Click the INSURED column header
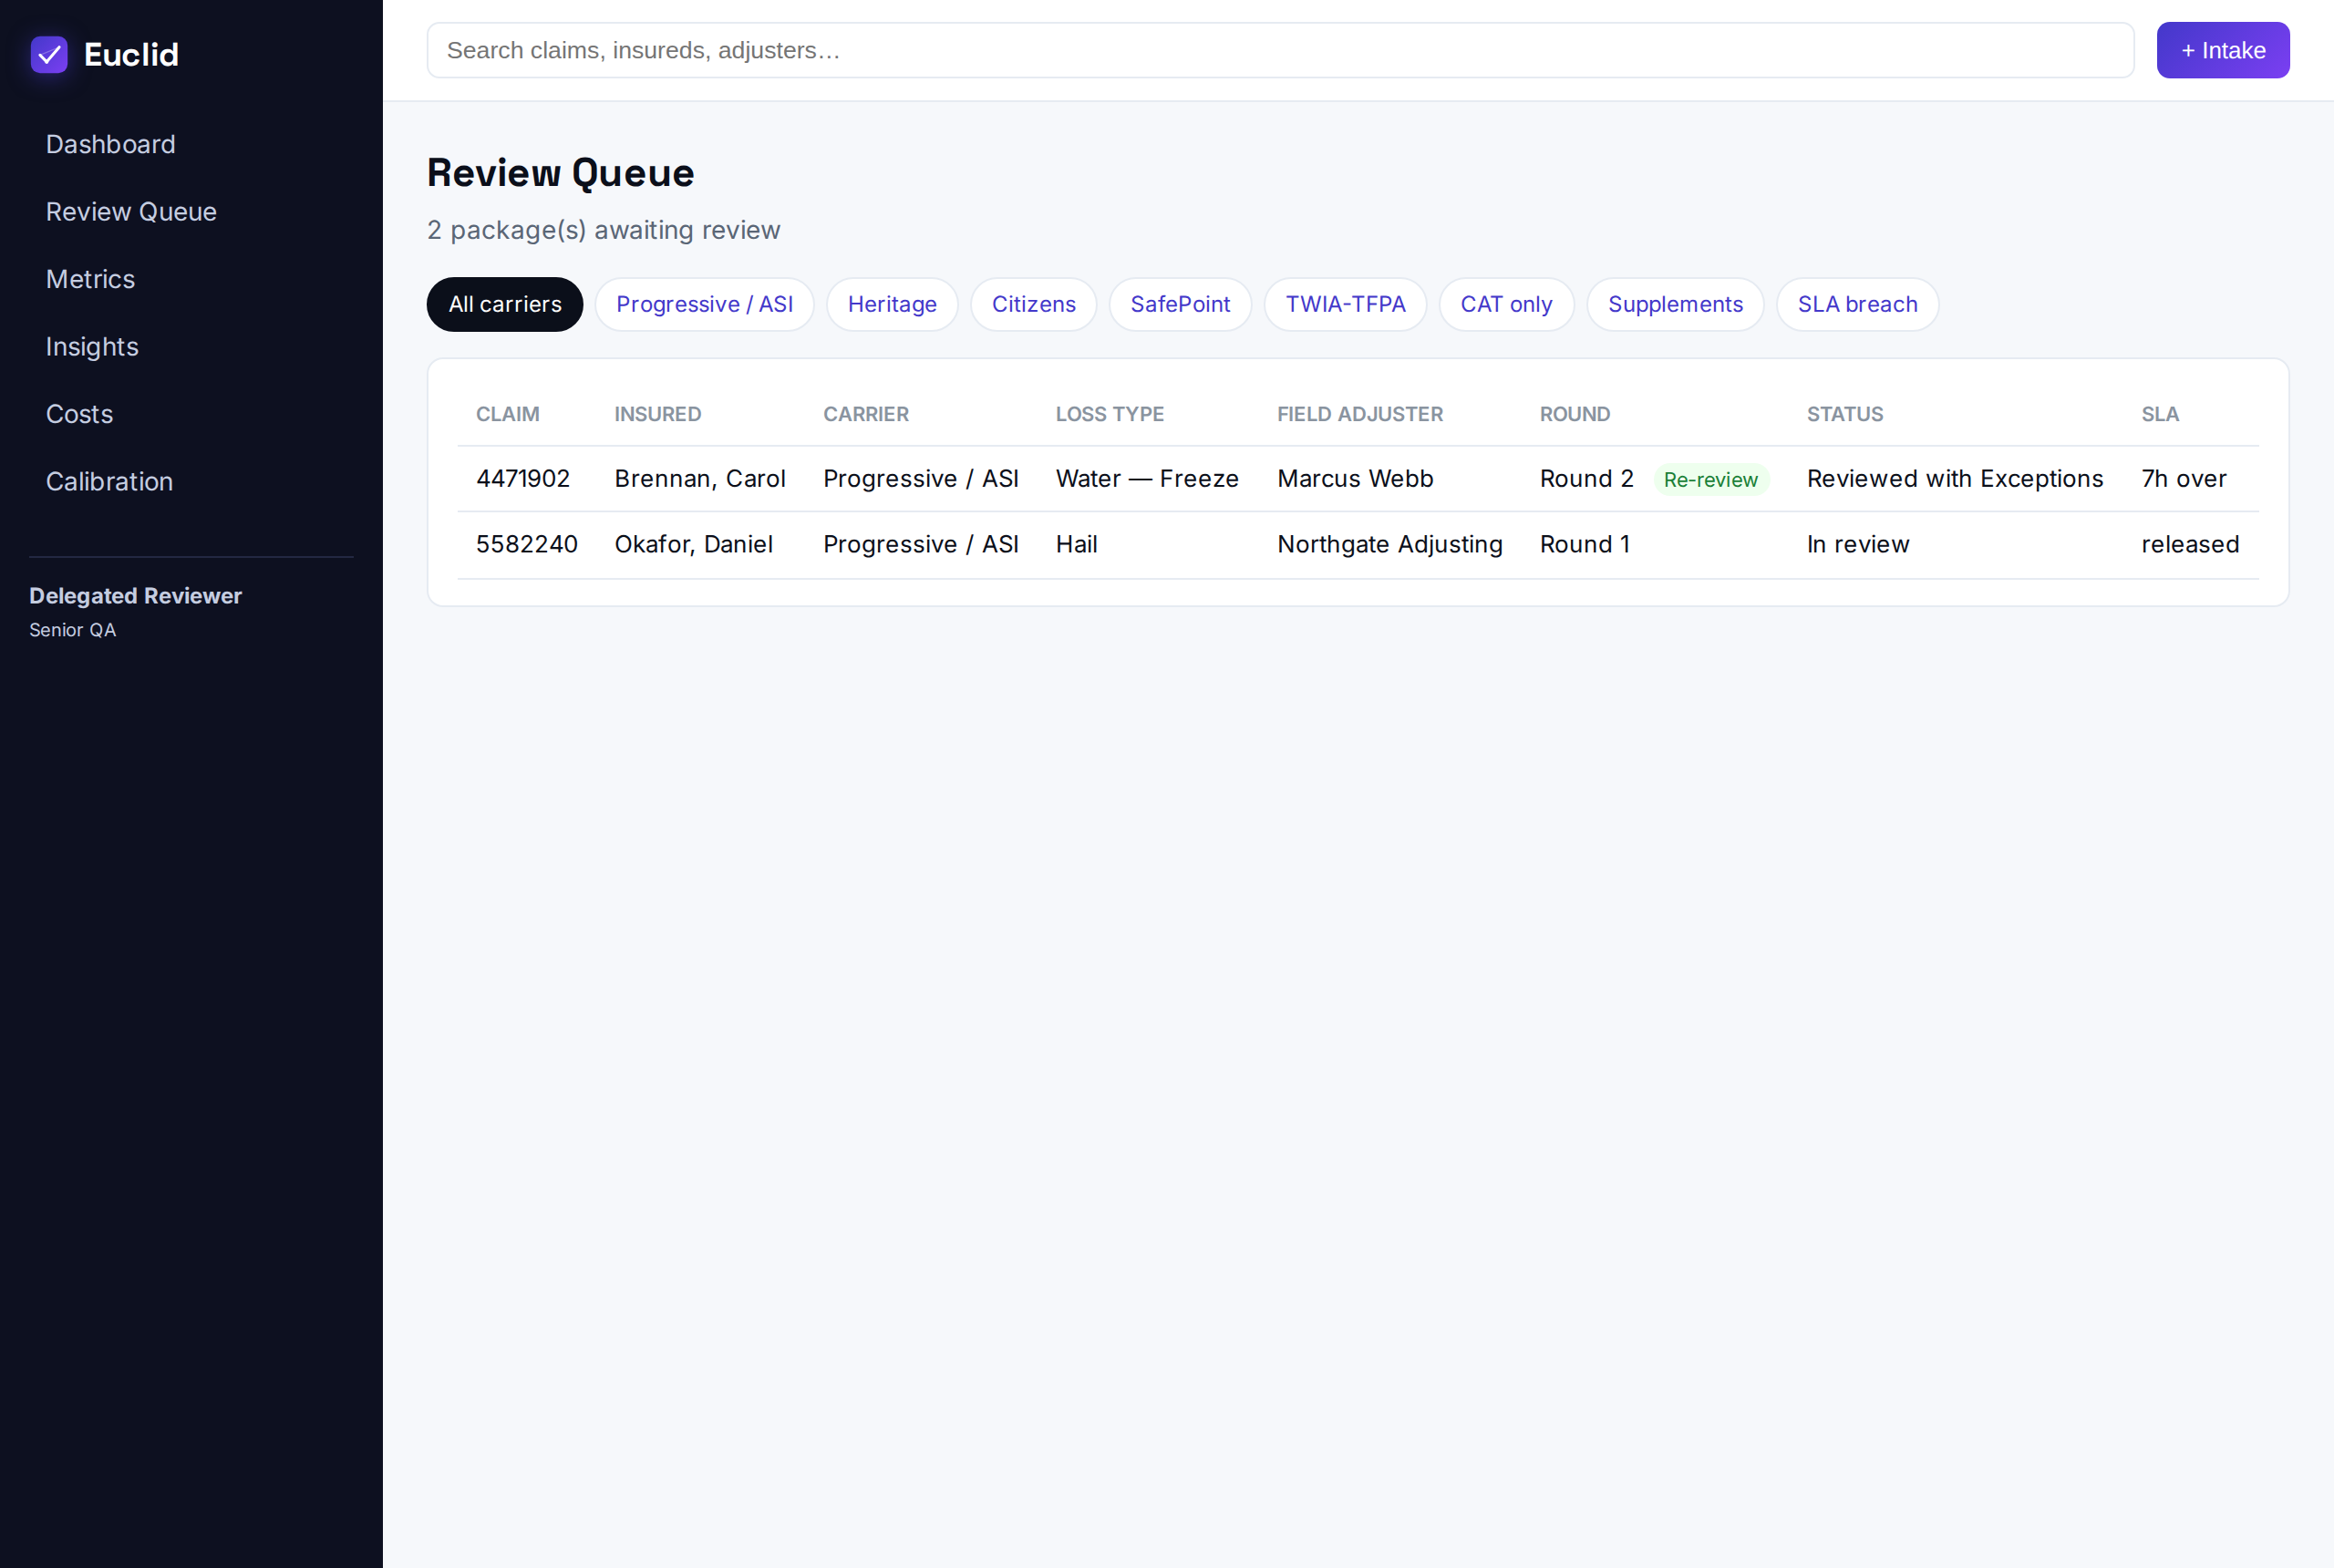 point(657,414)
